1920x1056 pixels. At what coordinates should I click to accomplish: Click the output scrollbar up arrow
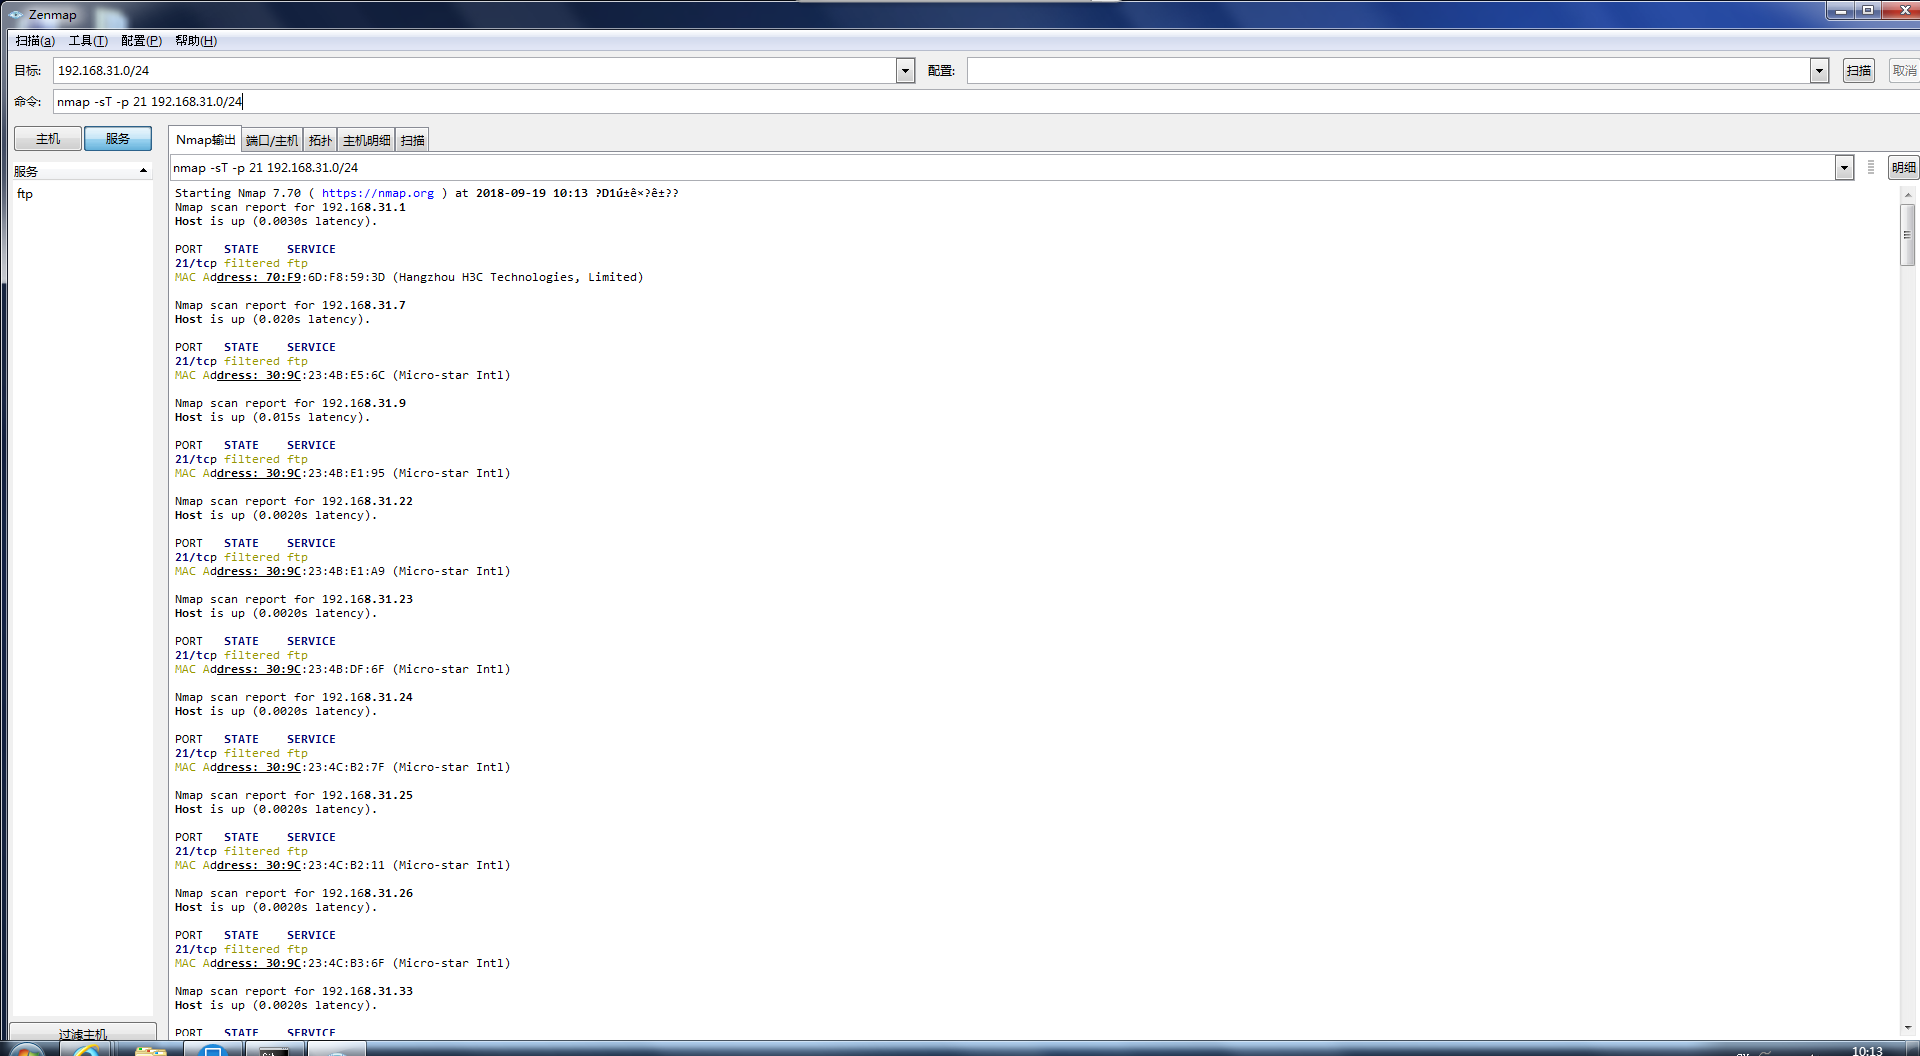coord(1908,194)
